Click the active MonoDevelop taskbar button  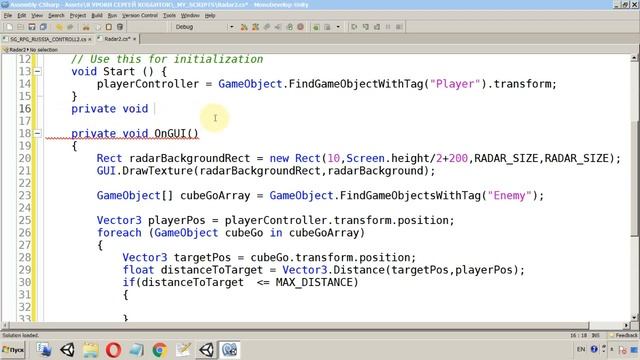[x=229, y=350]
